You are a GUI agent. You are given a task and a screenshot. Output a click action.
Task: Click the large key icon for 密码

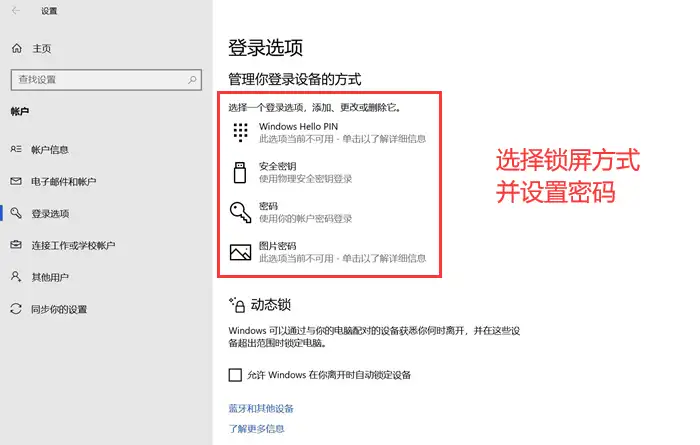pos(240,212)
